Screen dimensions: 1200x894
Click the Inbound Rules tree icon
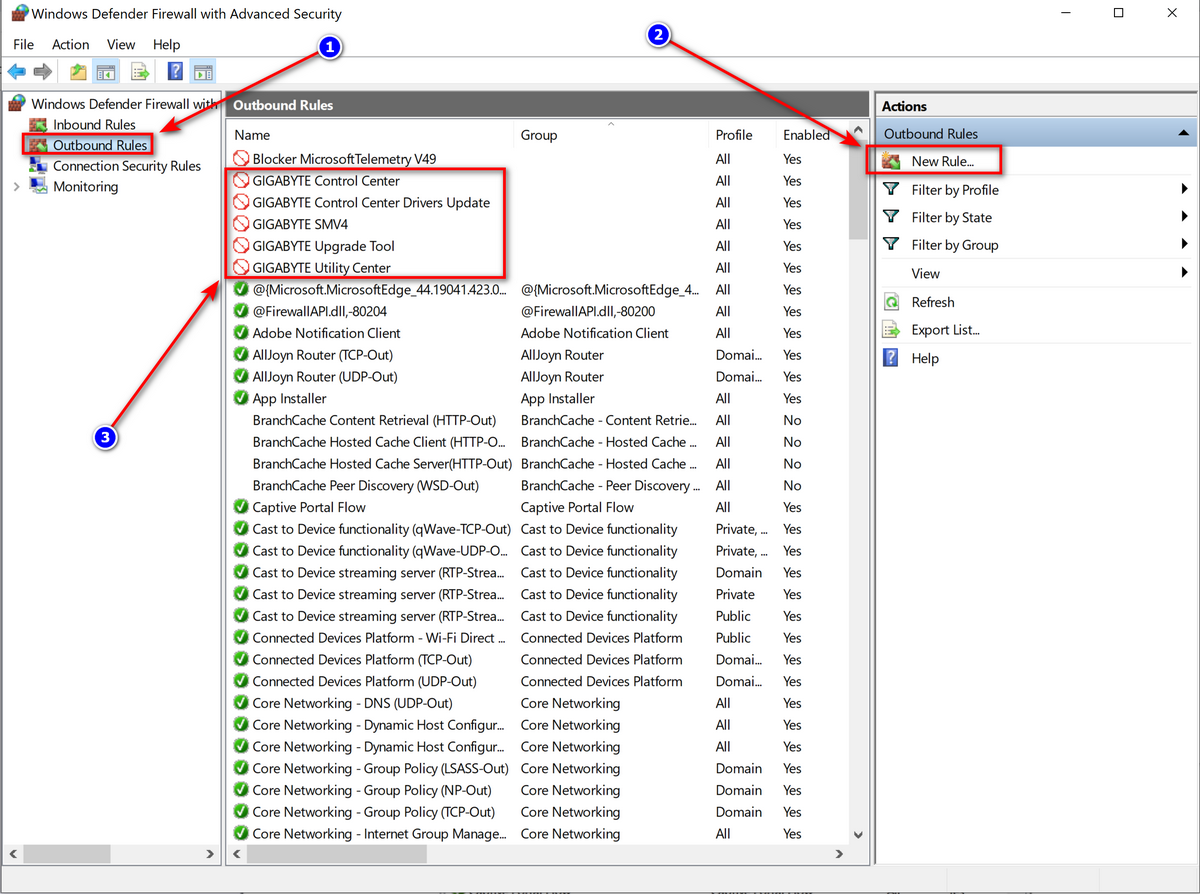coord(39,125)
